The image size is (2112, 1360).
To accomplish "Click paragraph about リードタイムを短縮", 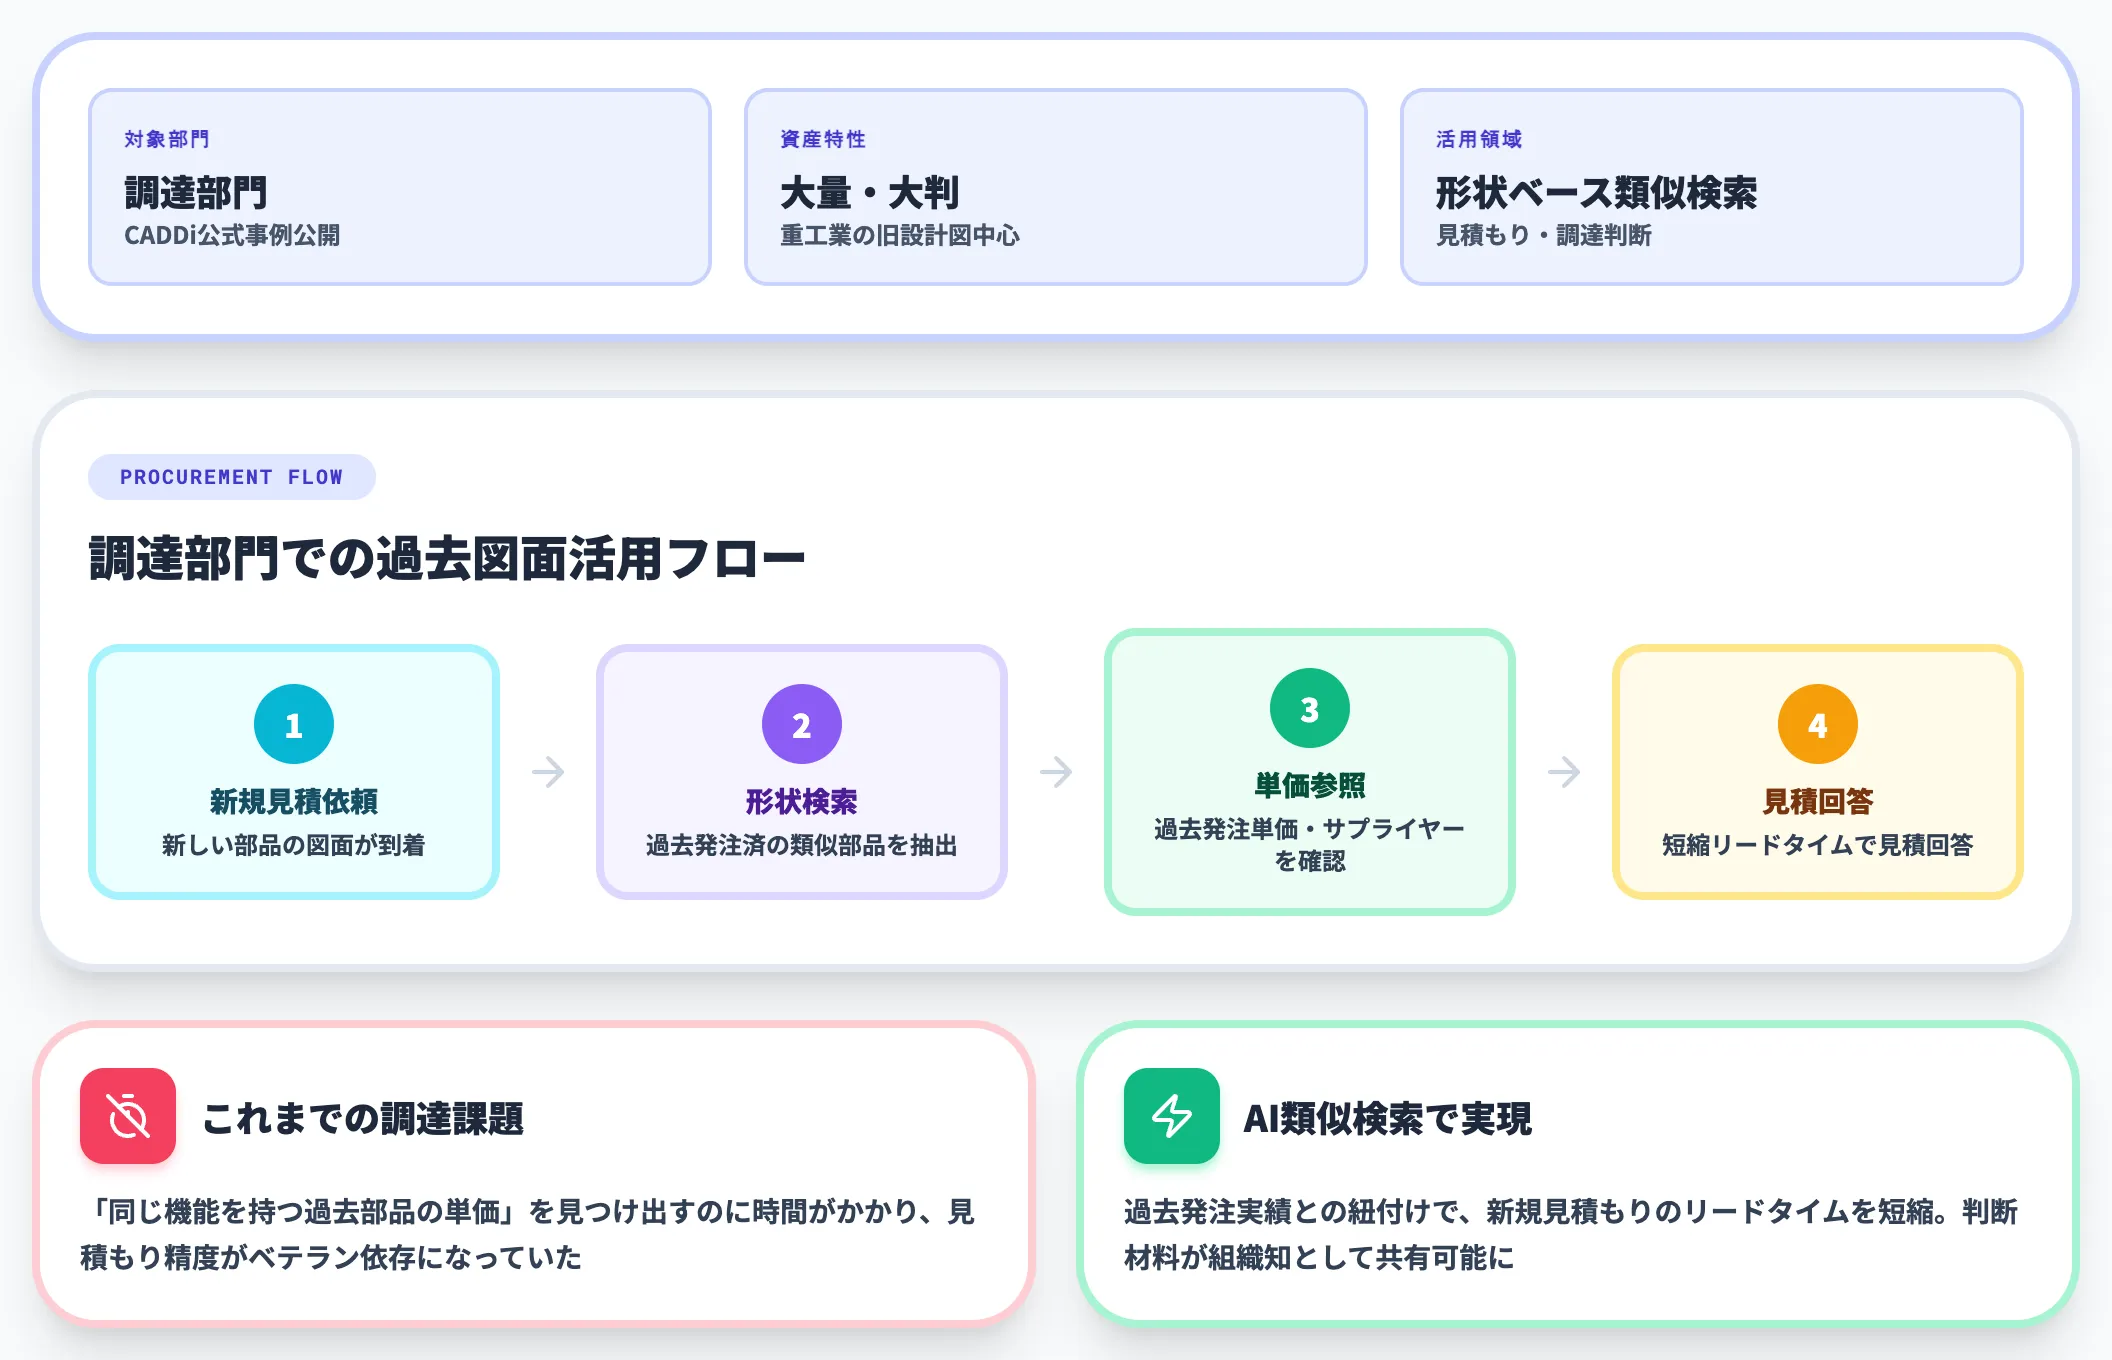I will pos(1571,1234).
